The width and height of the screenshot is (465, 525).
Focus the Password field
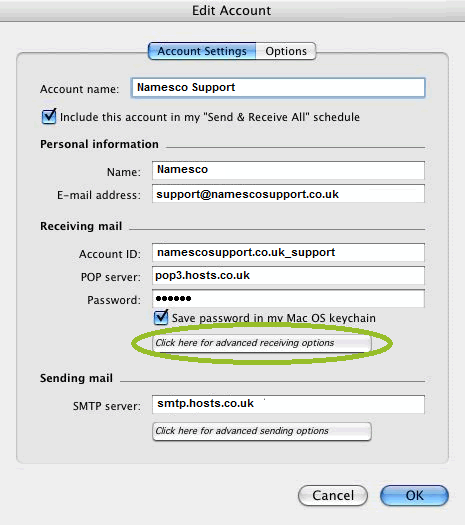(288, 299)
